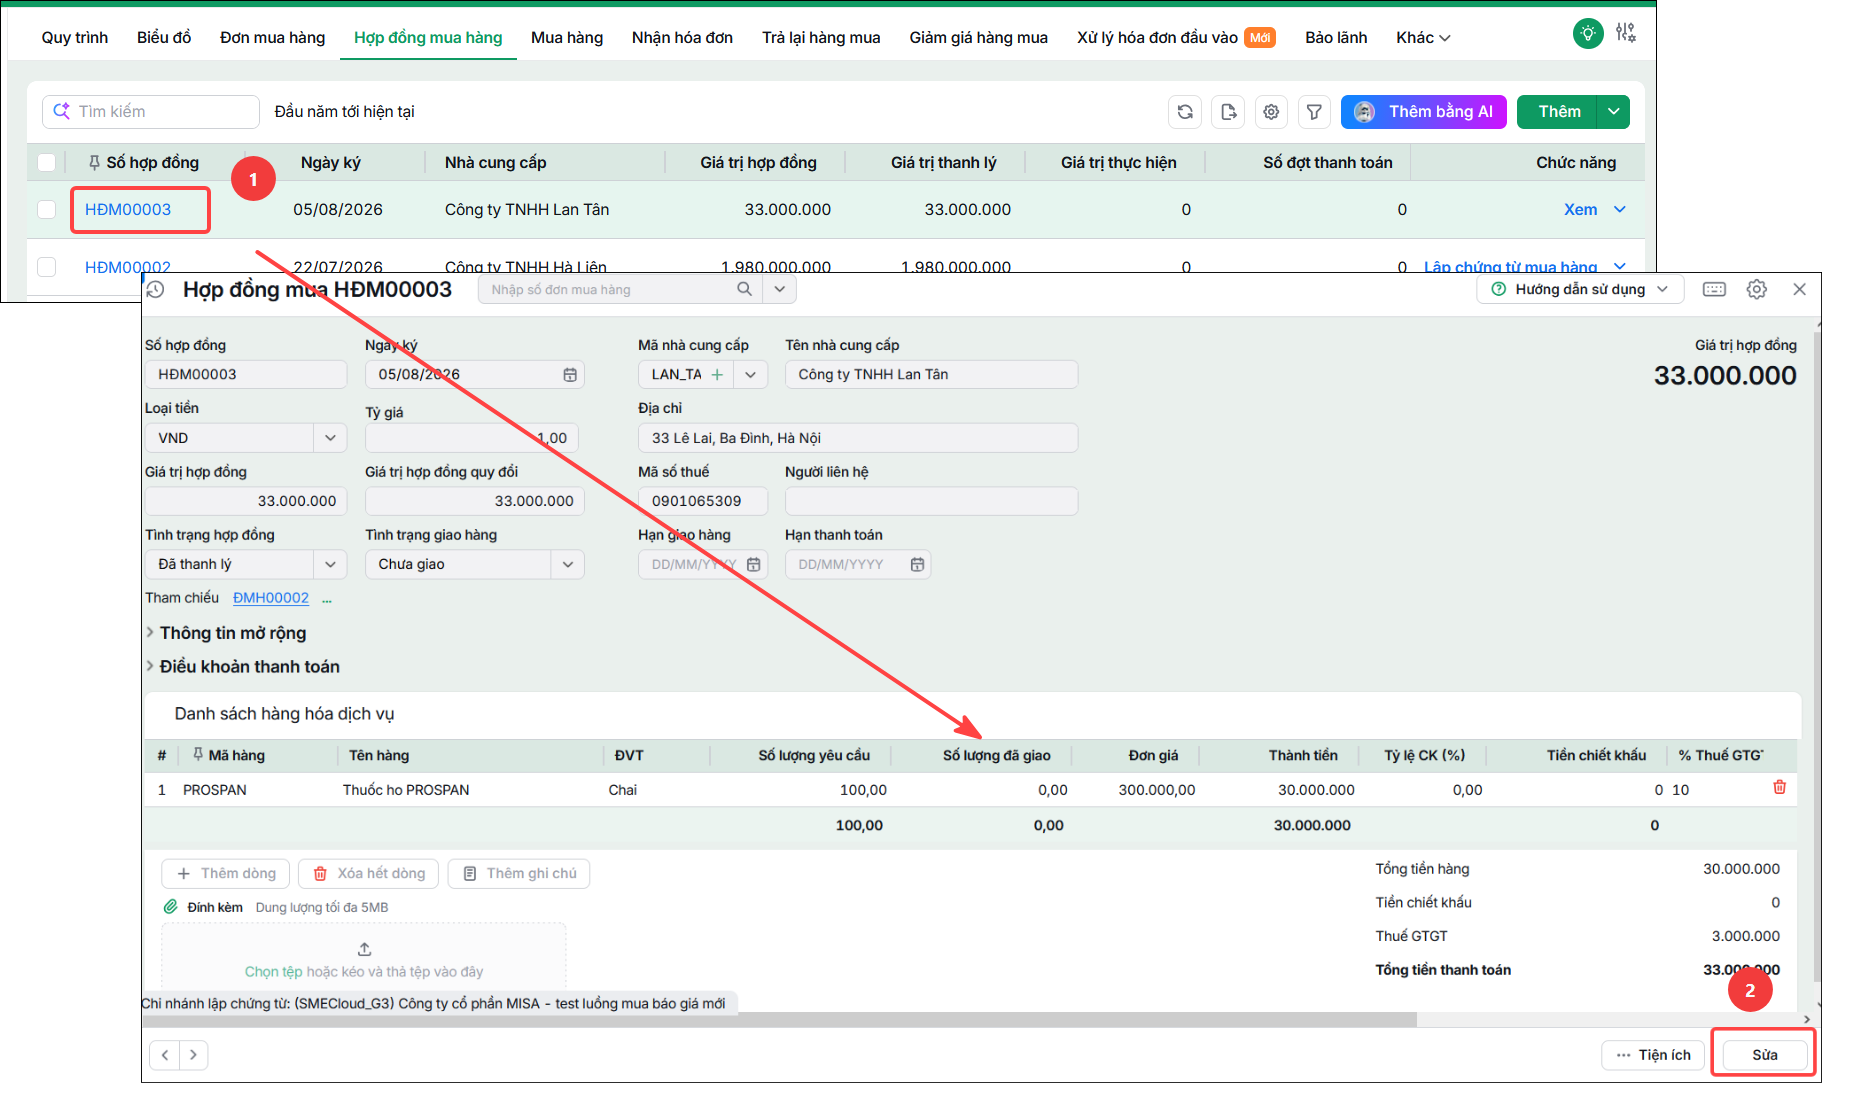Click the refresh icon in contract list toolbar

1185,112
